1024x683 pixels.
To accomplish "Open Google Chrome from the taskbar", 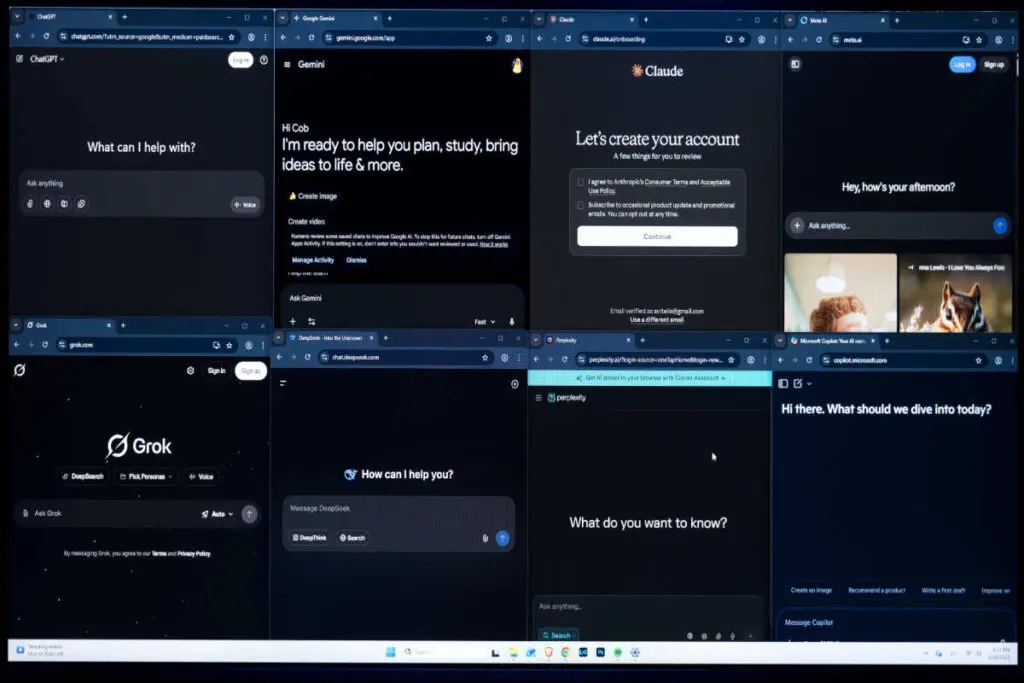I will pos(566,652).
